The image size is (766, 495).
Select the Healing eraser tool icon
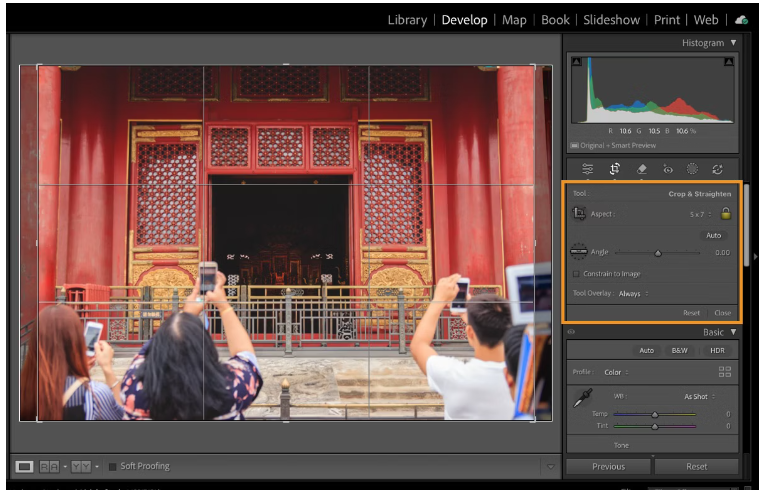click(x=641, y=169)
